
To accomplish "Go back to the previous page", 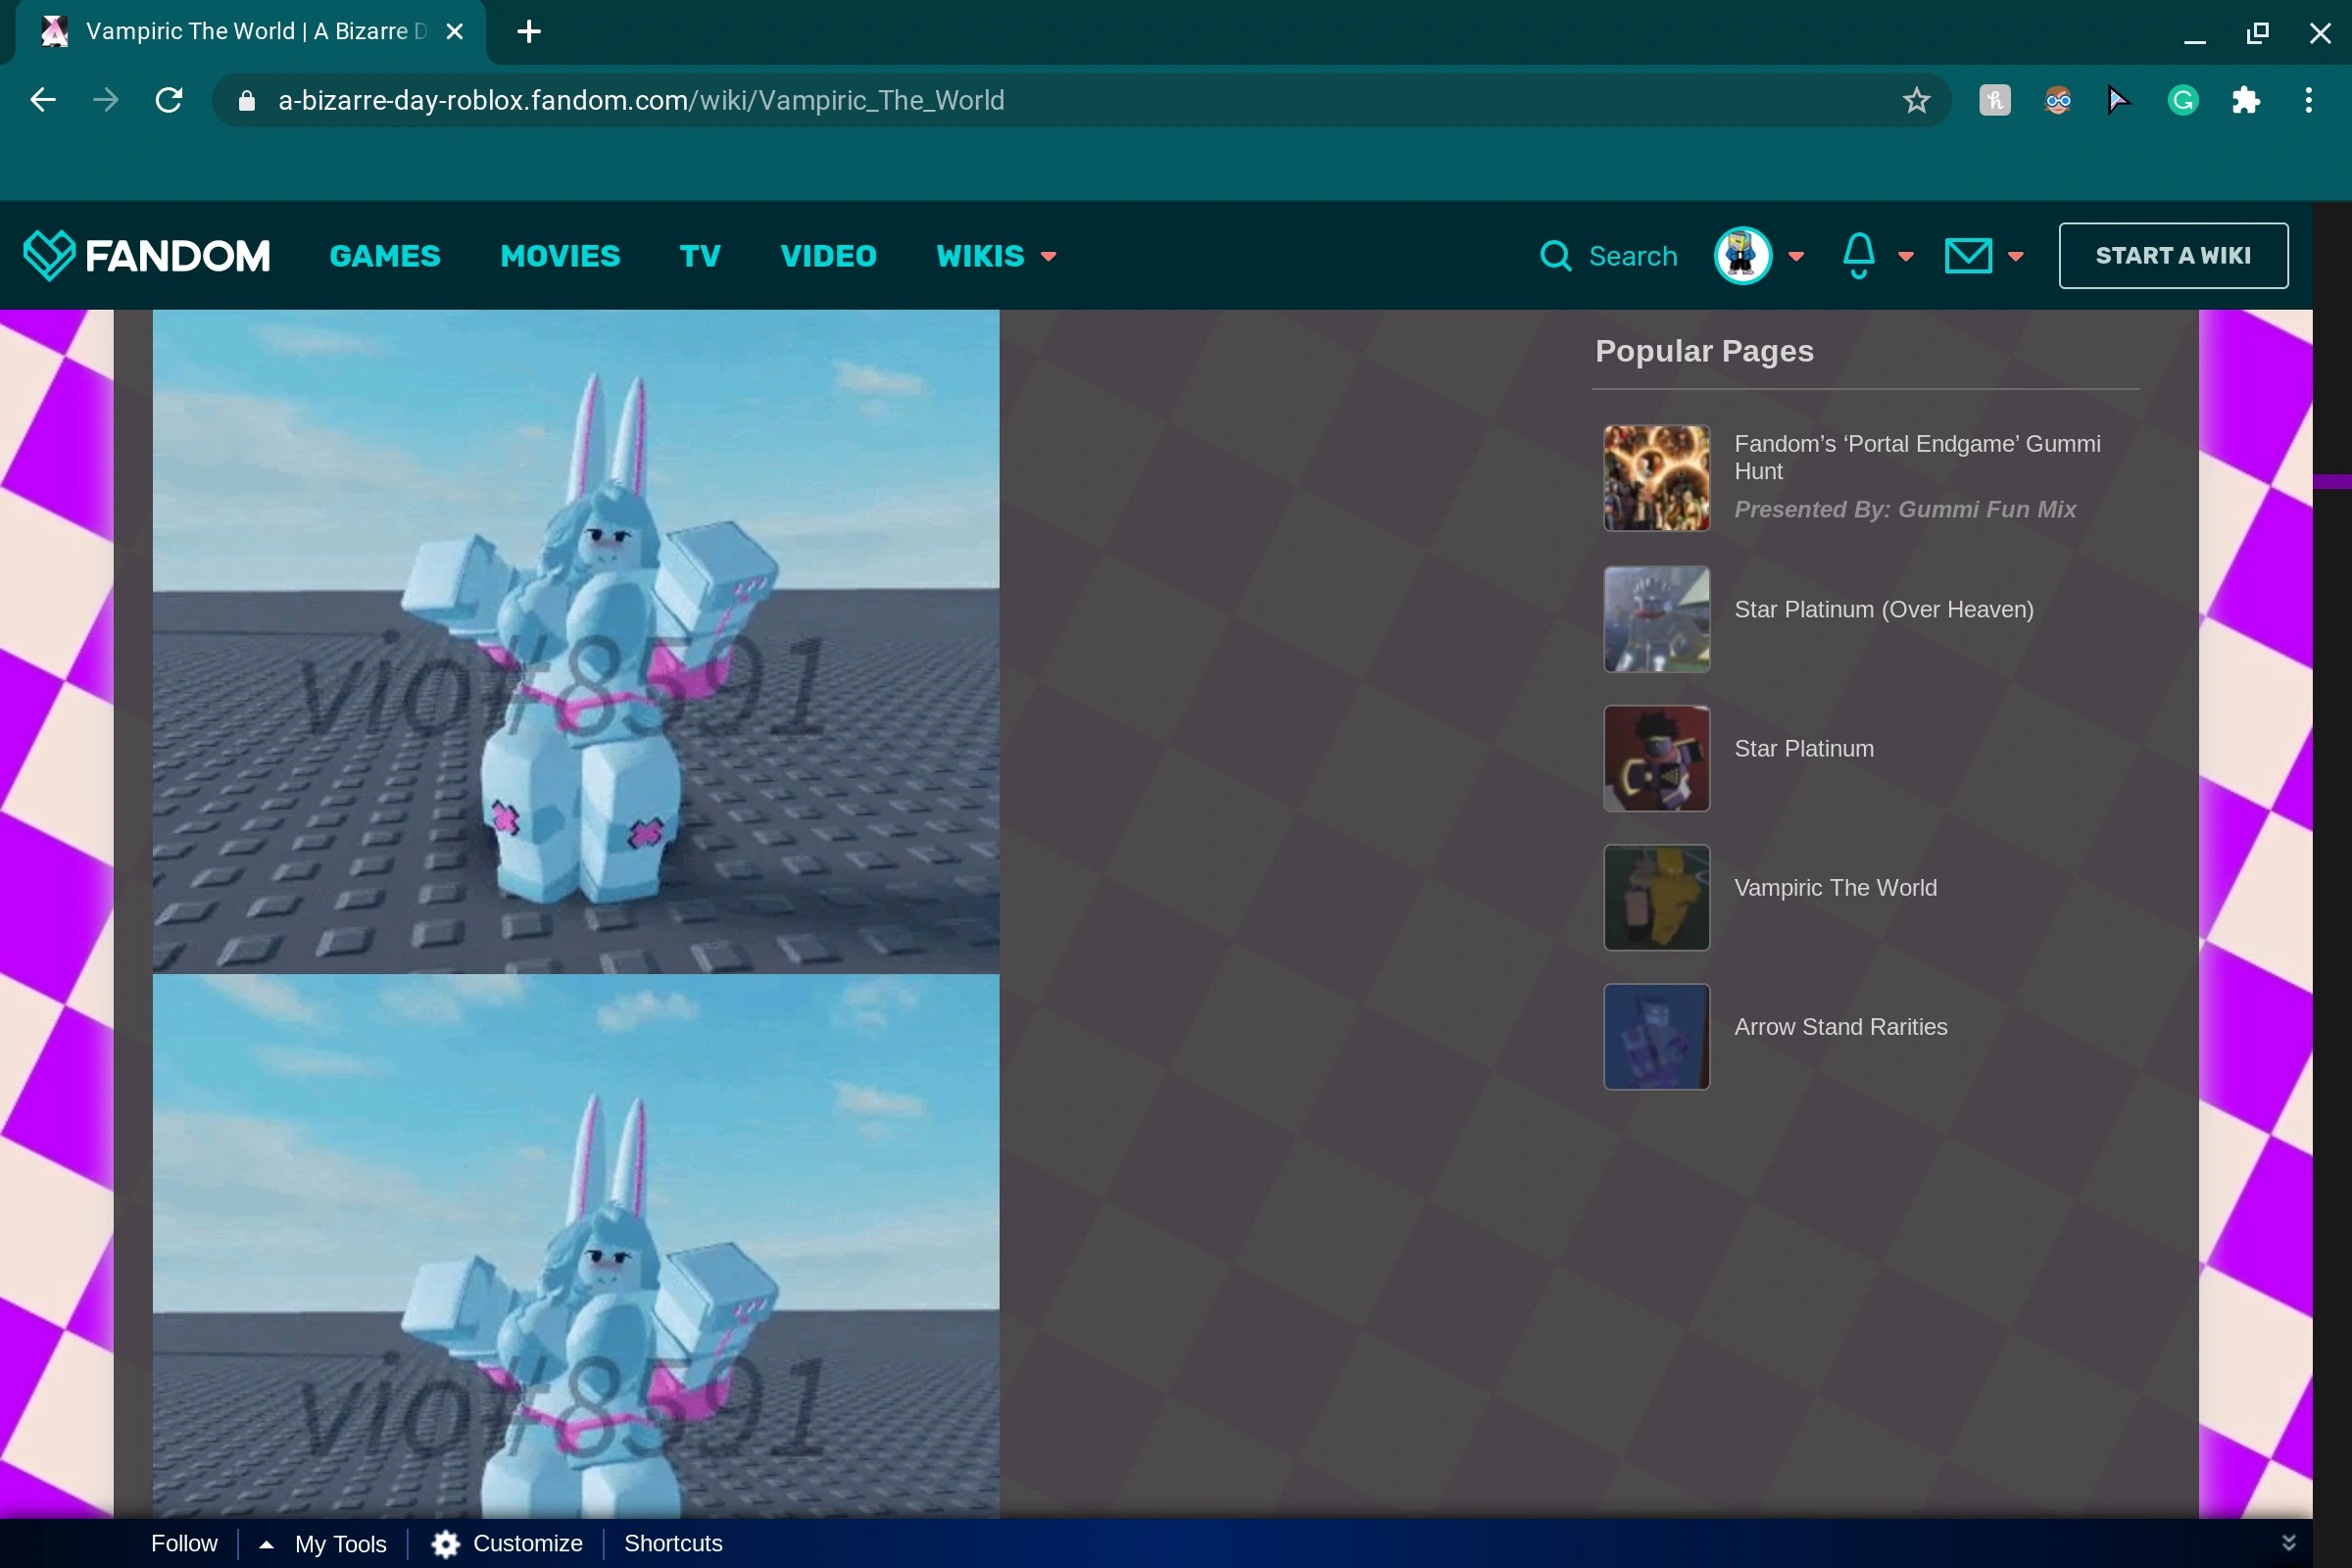I will click(x=43, y=100).
